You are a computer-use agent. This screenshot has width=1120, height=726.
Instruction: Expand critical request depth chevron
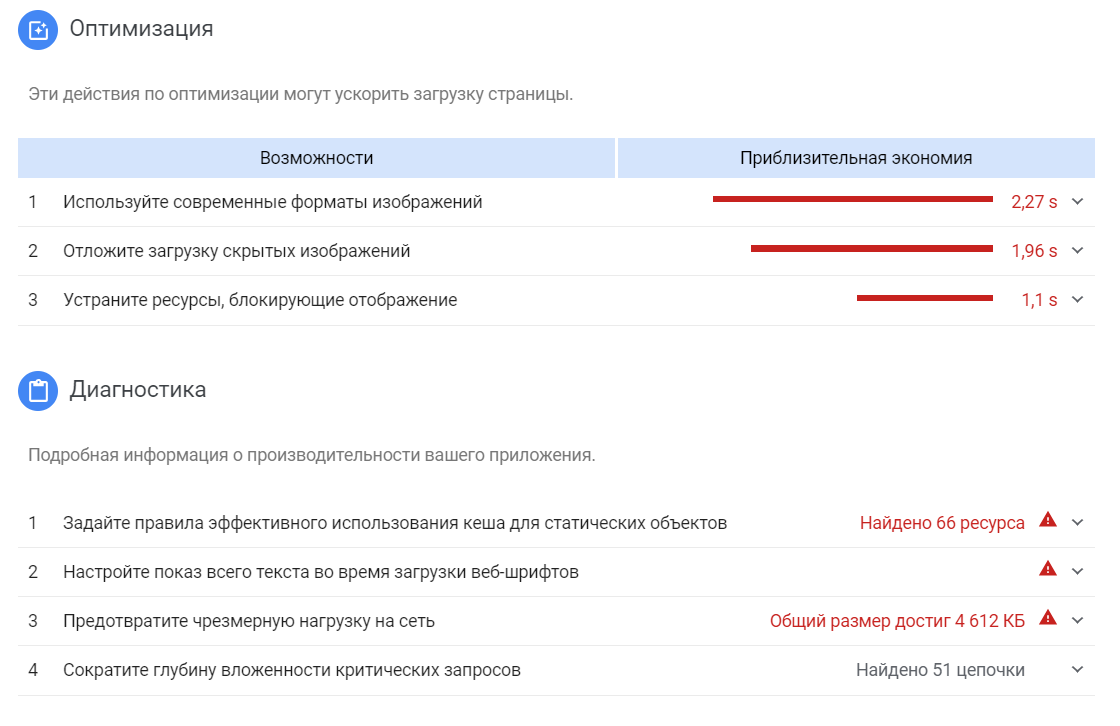tap(1077, 670)
